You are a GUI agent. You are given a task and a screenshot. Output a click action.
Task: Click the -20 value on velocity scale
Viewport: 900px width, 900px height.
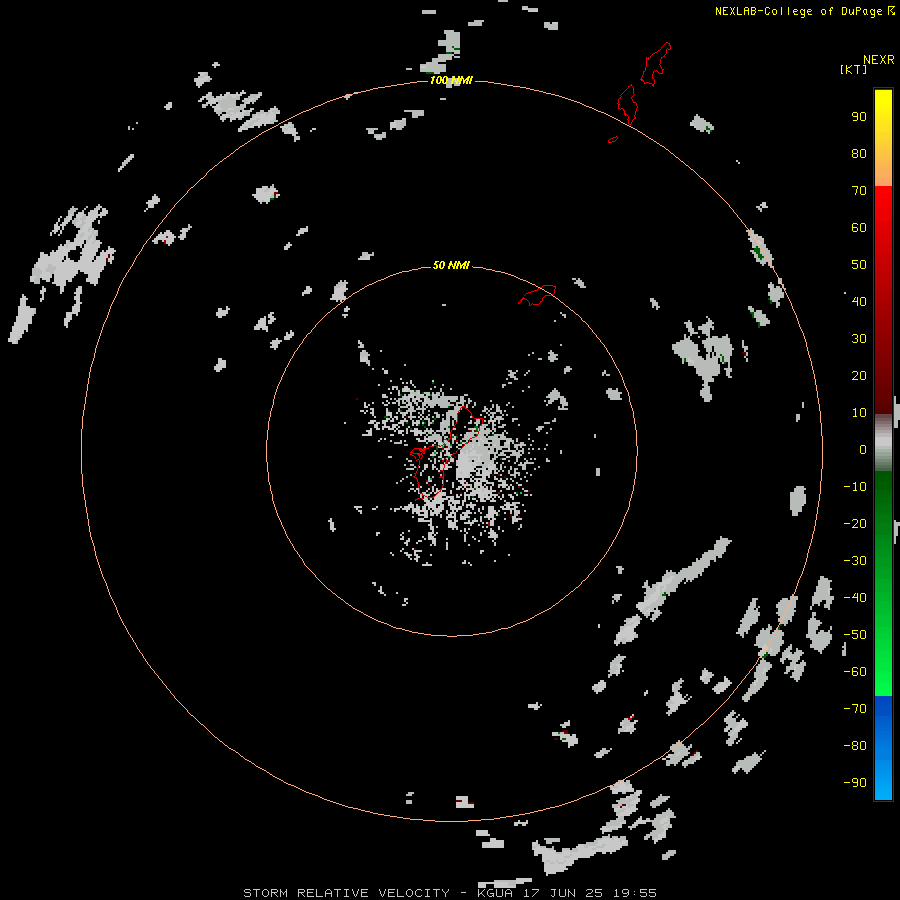(x=855, y=523)
